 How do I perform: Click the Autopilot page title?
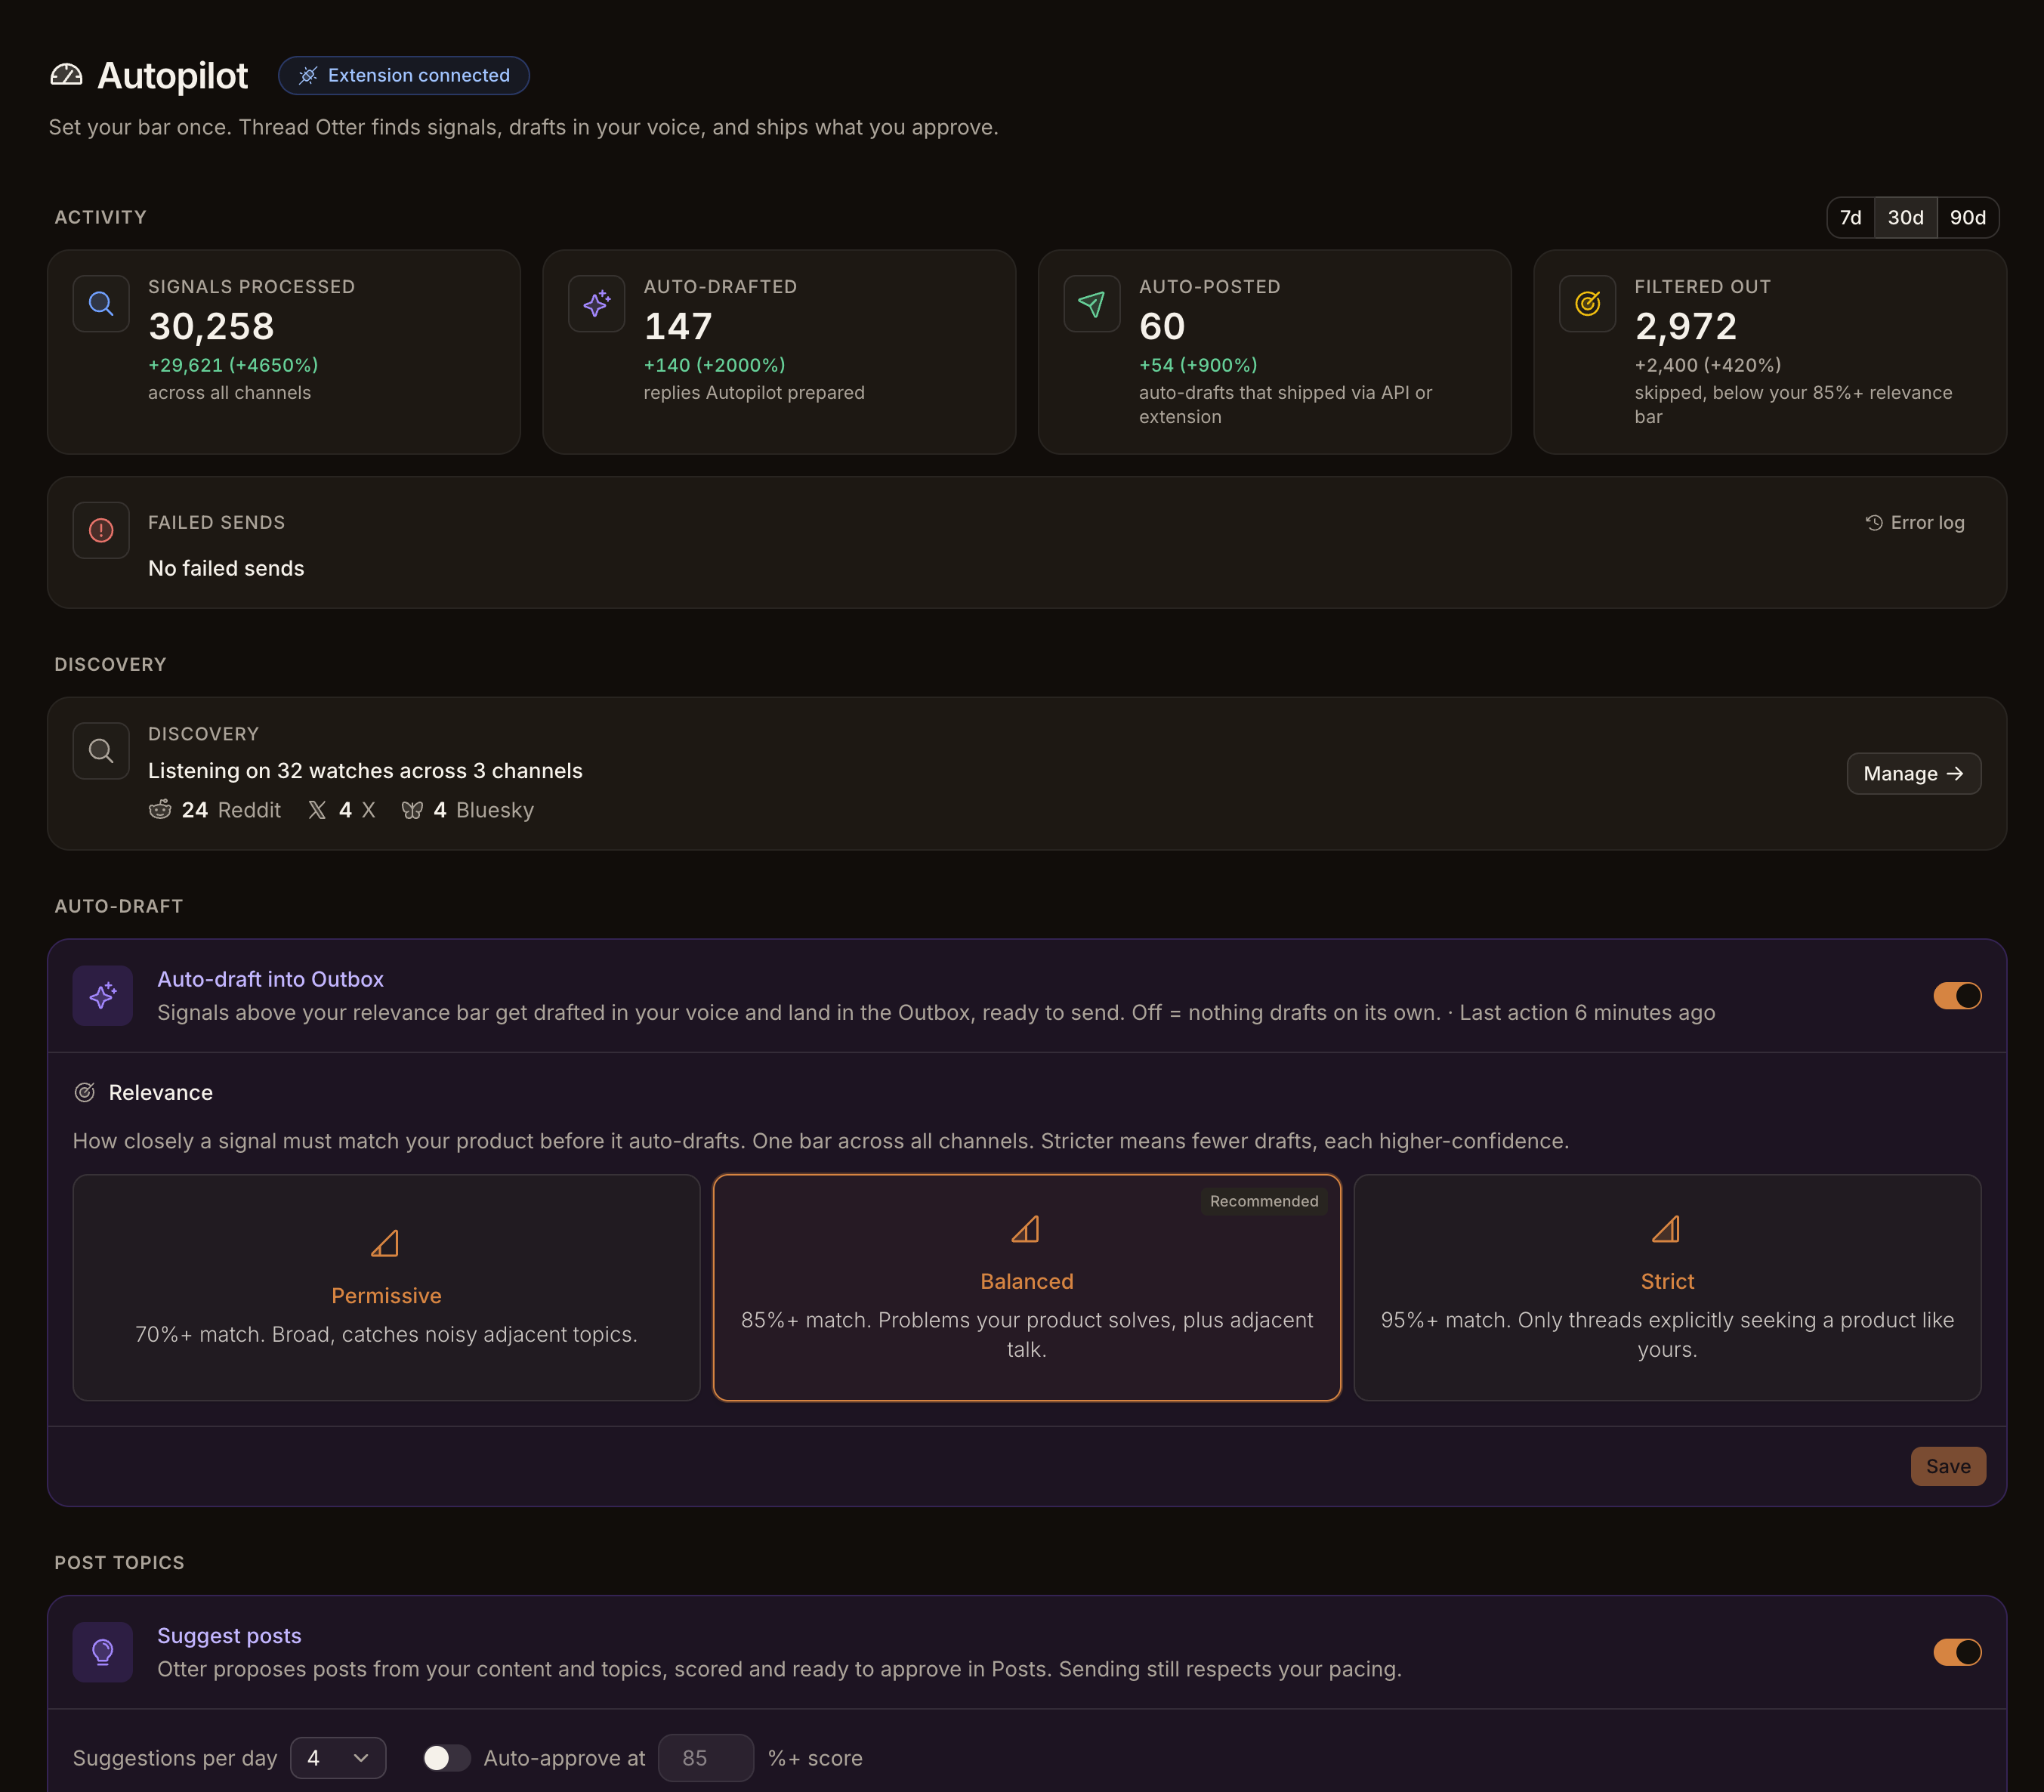click(x=172, y=76)
